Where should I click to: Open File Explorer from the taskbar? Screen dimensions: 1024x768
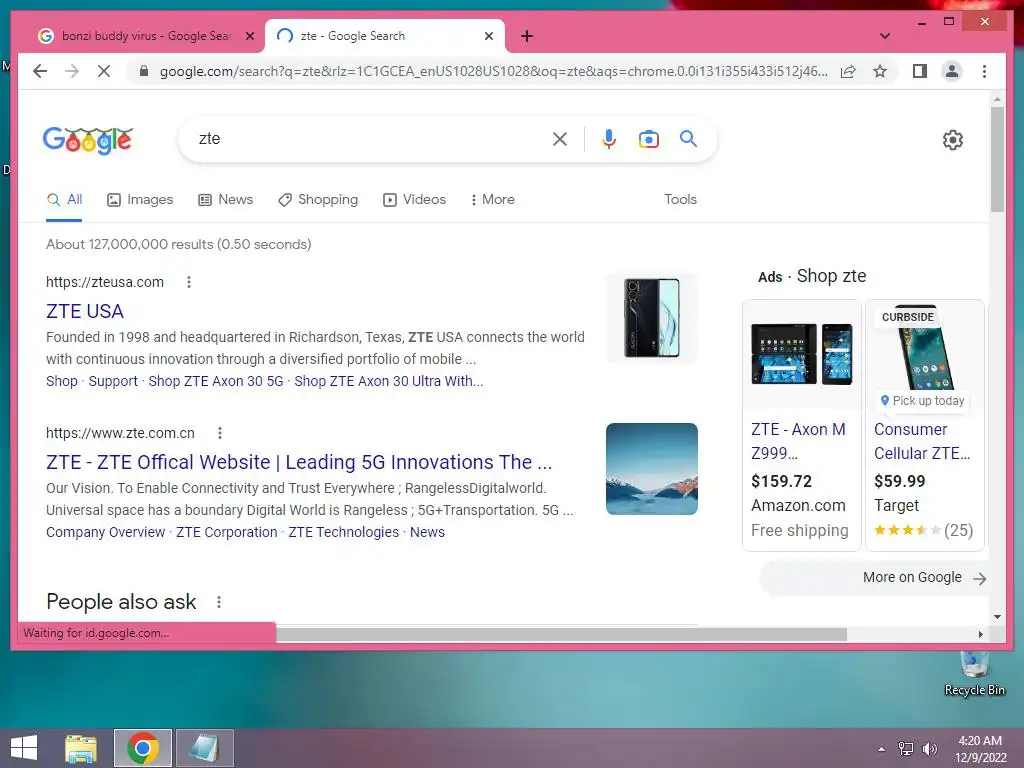click(x=81, y=748)
